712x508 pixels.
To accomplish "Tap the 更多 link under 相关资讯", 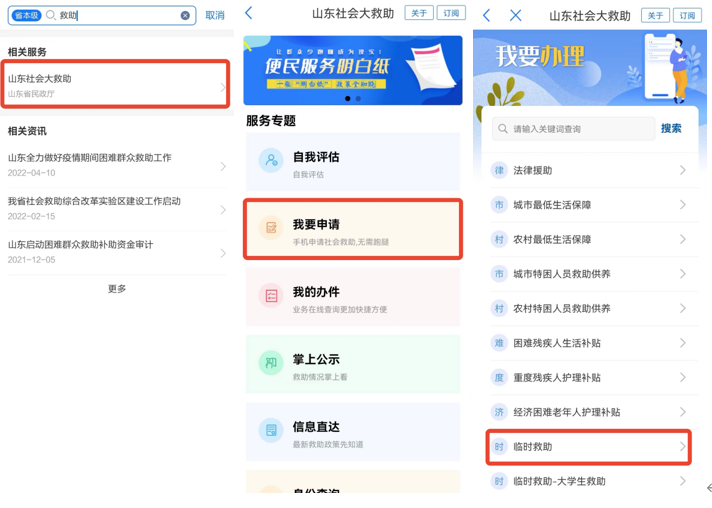I will (117, 289).
